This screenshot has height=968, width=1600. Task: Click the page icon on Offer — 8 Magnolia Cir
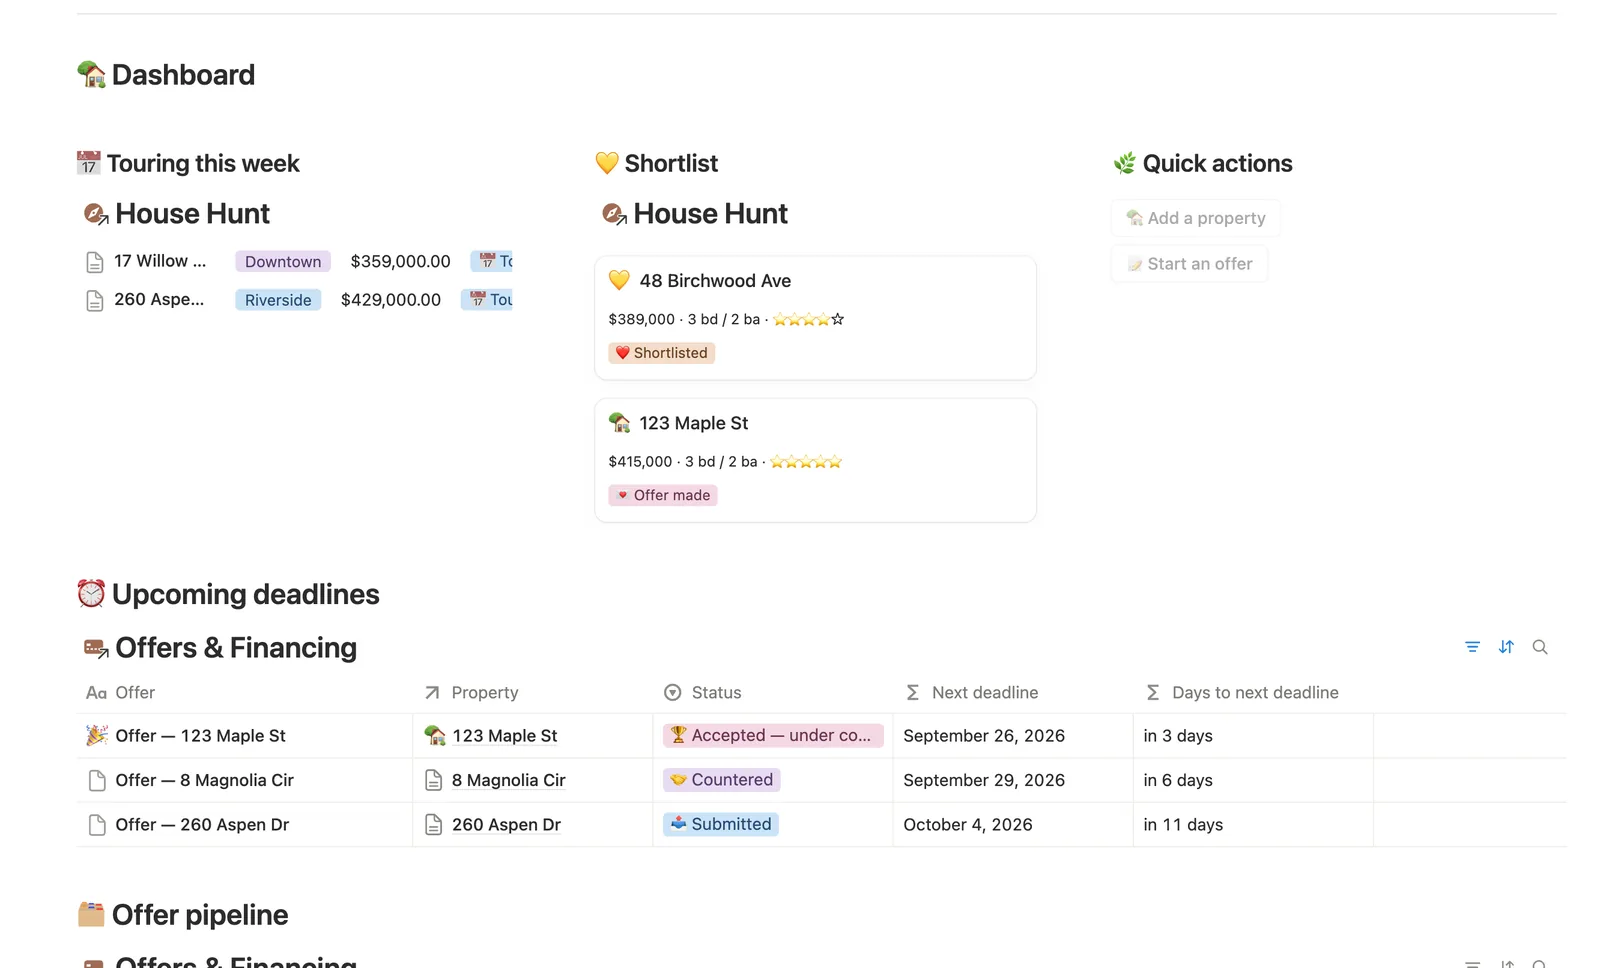(97, 780)
